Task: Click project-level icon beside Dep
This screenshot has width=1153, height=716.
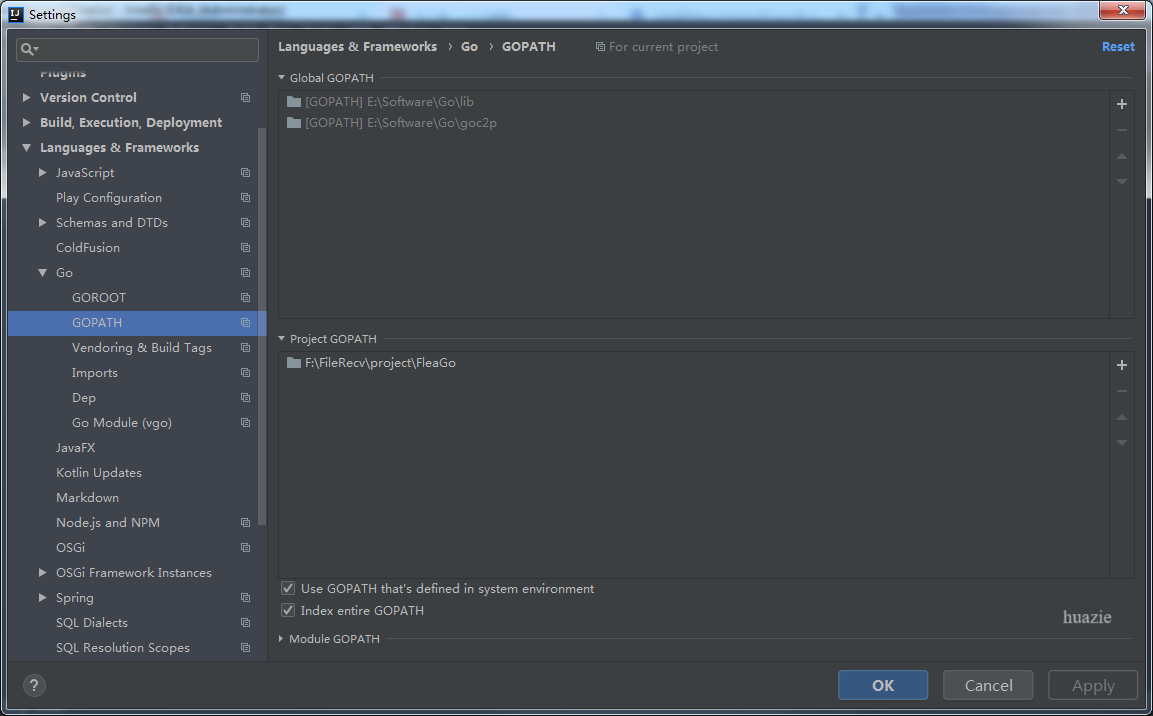Action: [246, 398]
